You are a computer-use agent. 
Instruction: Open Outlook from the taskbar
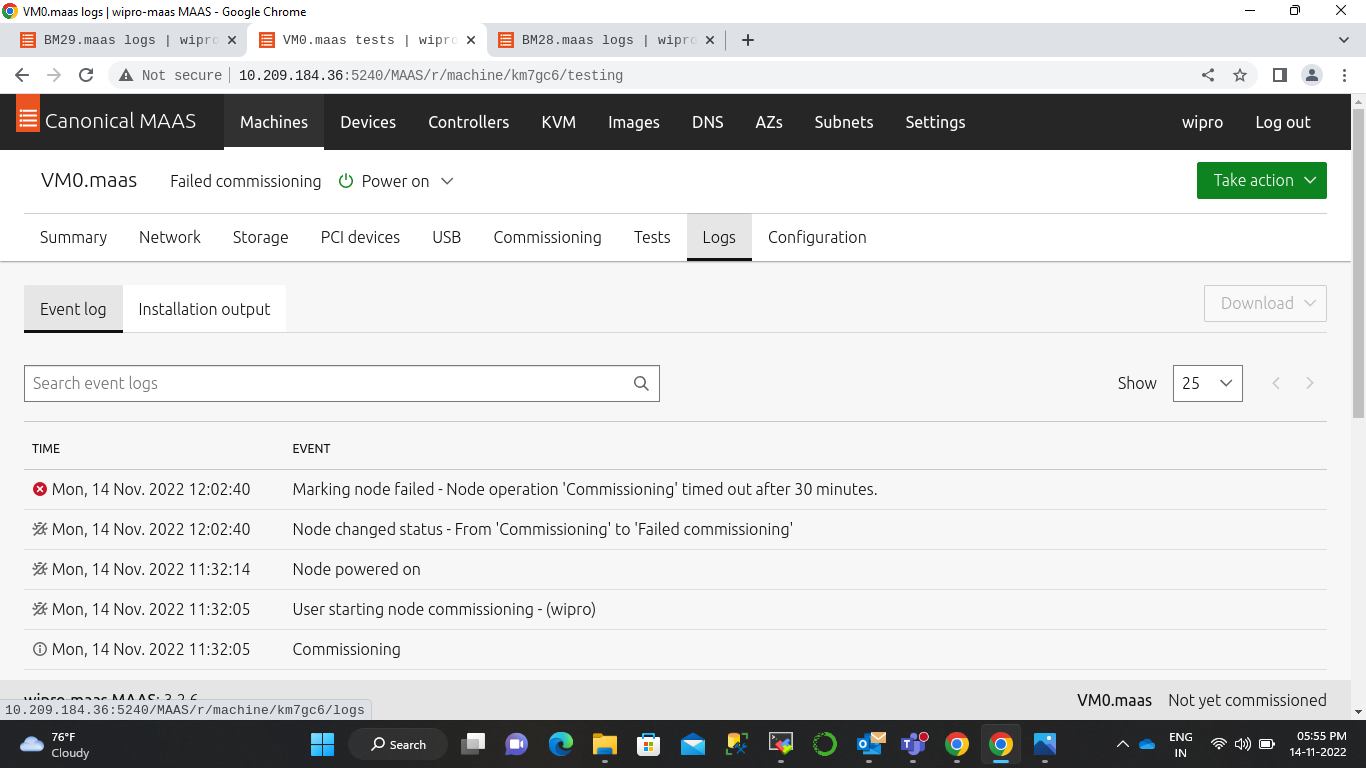(x=869, y=744)
